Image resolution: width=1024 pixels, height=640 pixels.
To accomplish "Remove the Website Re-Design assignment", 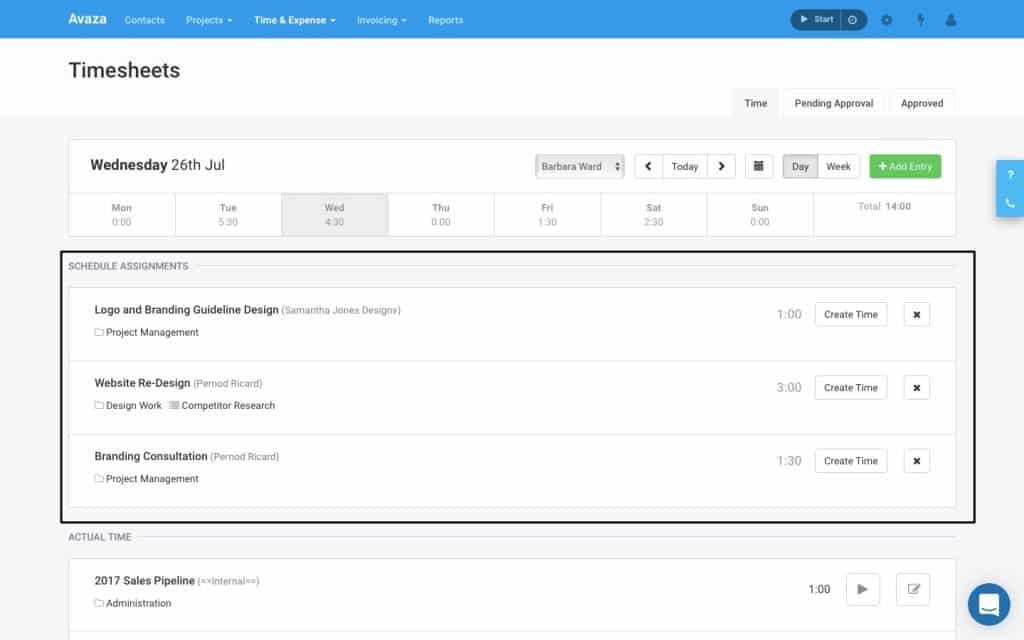I will (916, 387).
